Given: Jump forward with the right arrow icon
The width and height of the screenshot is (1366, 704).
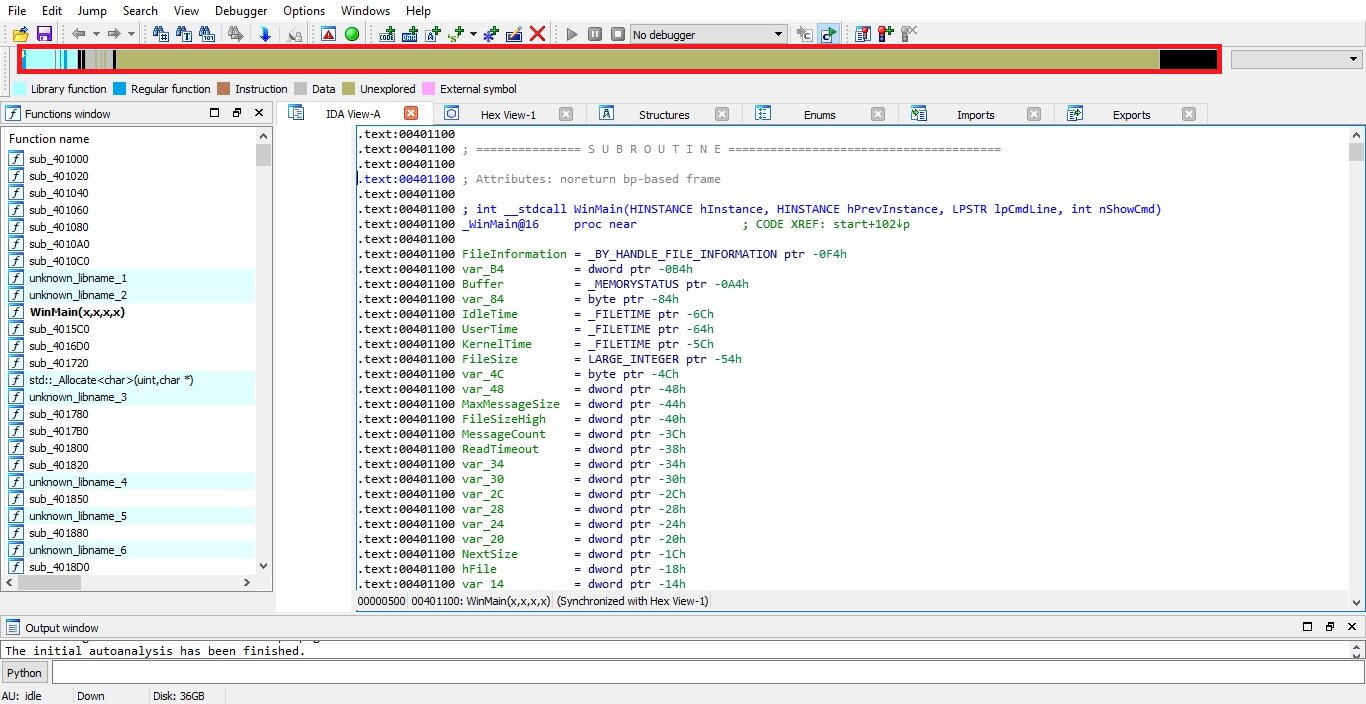Looking at the screenshot, I should coord(114,34).
